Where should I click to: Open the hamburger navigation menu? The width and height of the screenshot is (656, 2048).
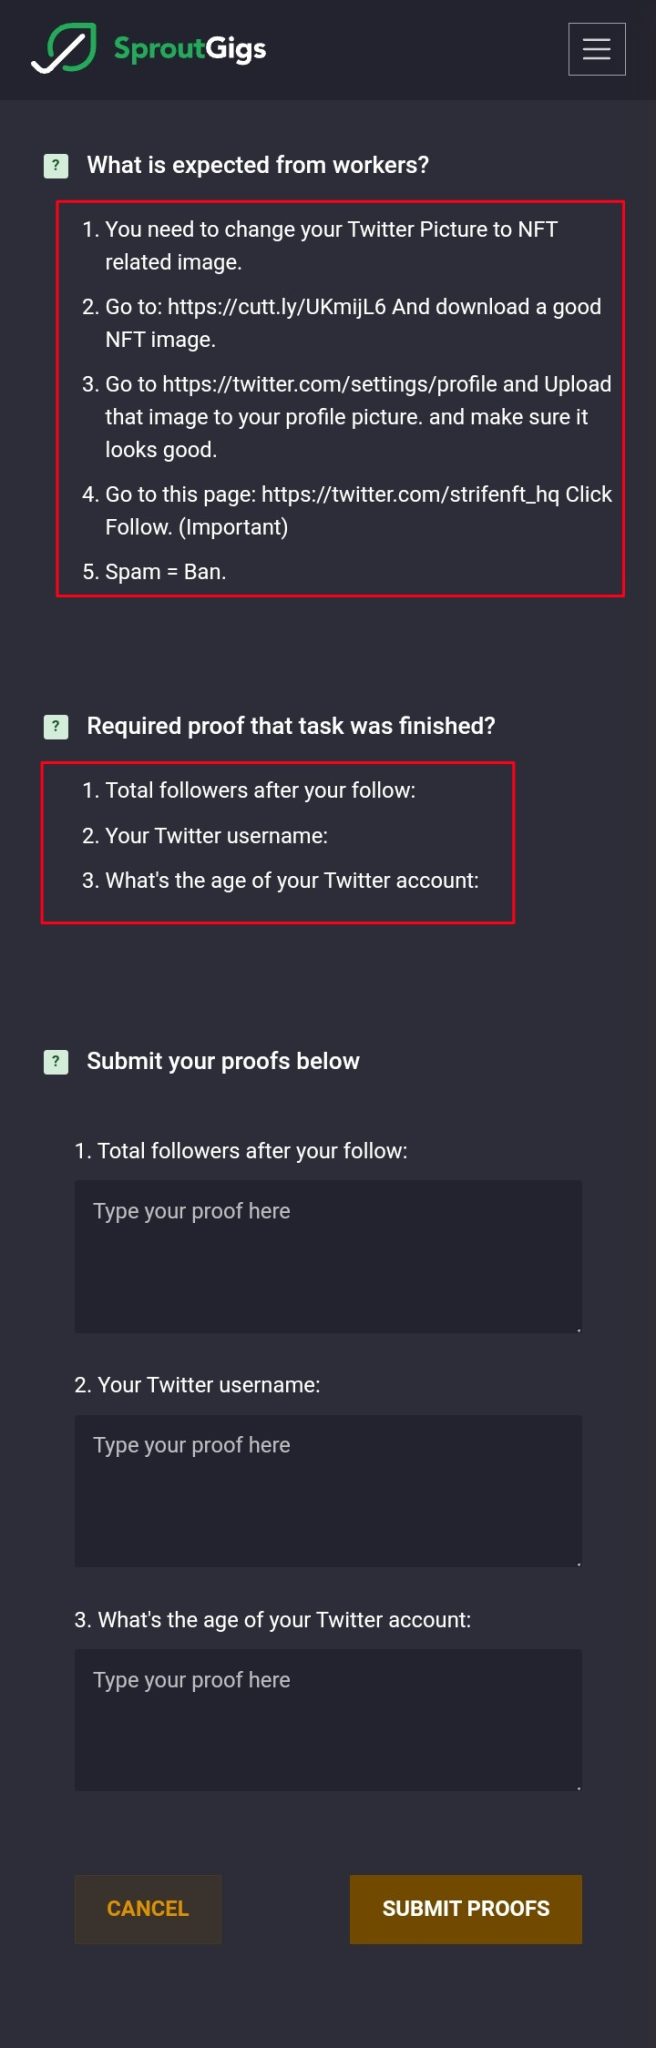point(597,49)
